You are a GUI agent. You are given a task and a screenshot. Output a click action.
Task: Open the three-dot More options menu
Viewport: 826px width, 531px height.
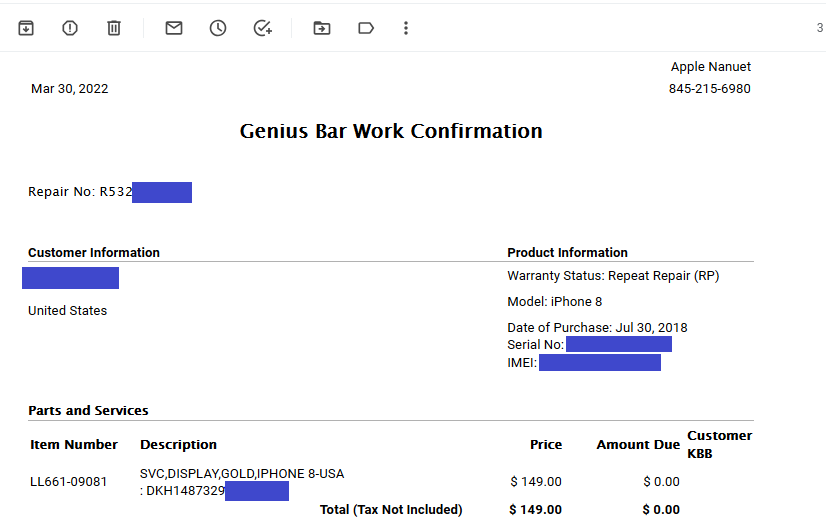[x=406, y=28]
